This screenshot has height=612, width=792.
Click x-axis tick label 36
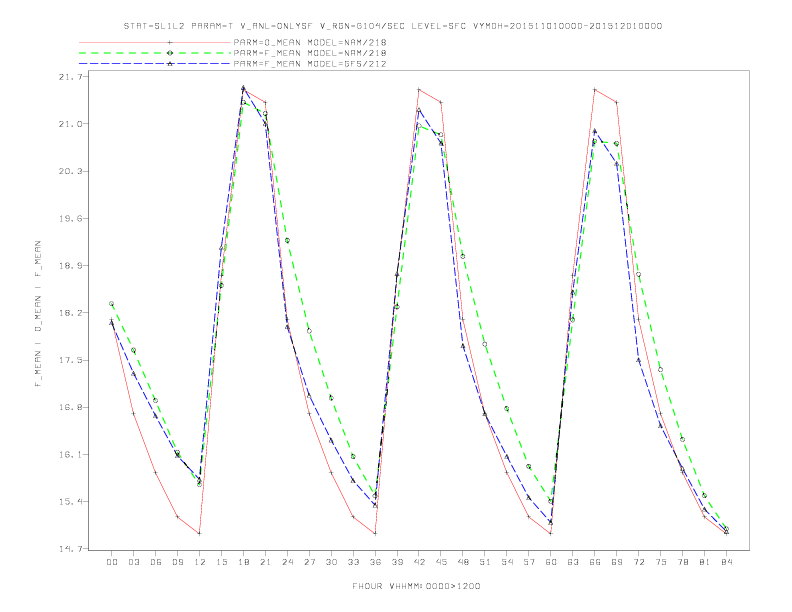(375, 562)
